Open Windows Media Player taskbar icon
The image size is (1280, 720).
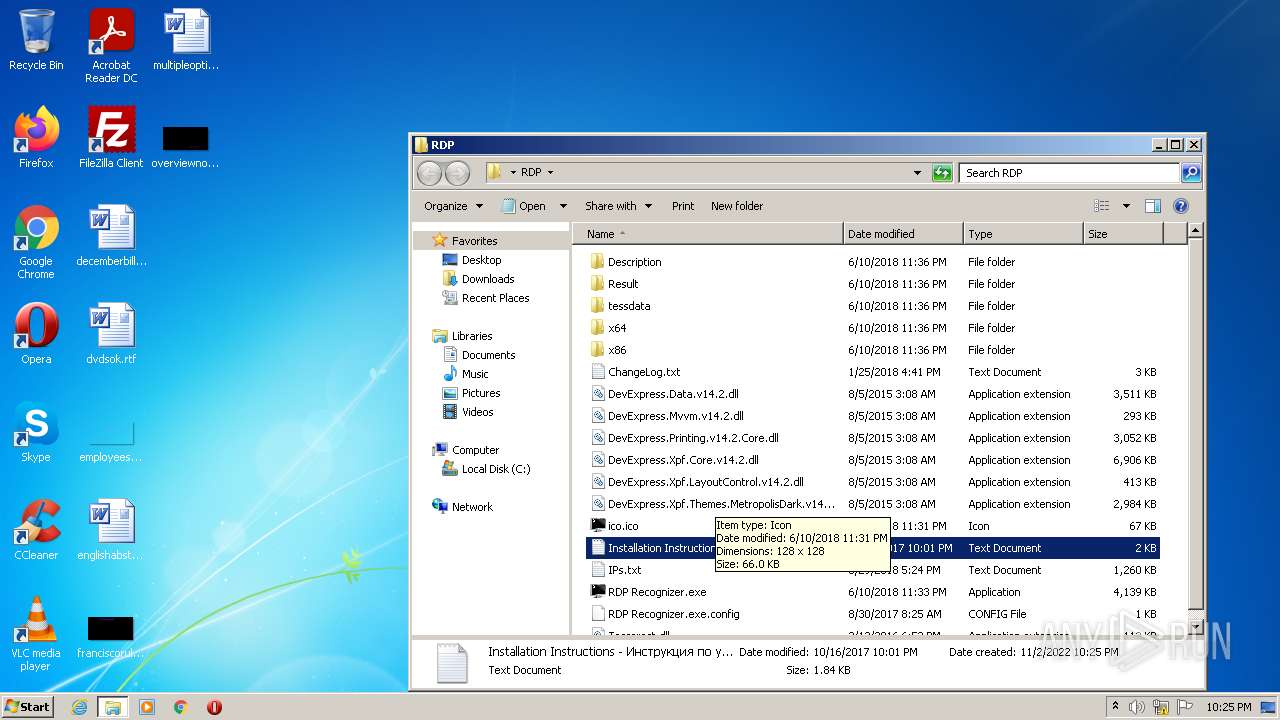[147, 707]
